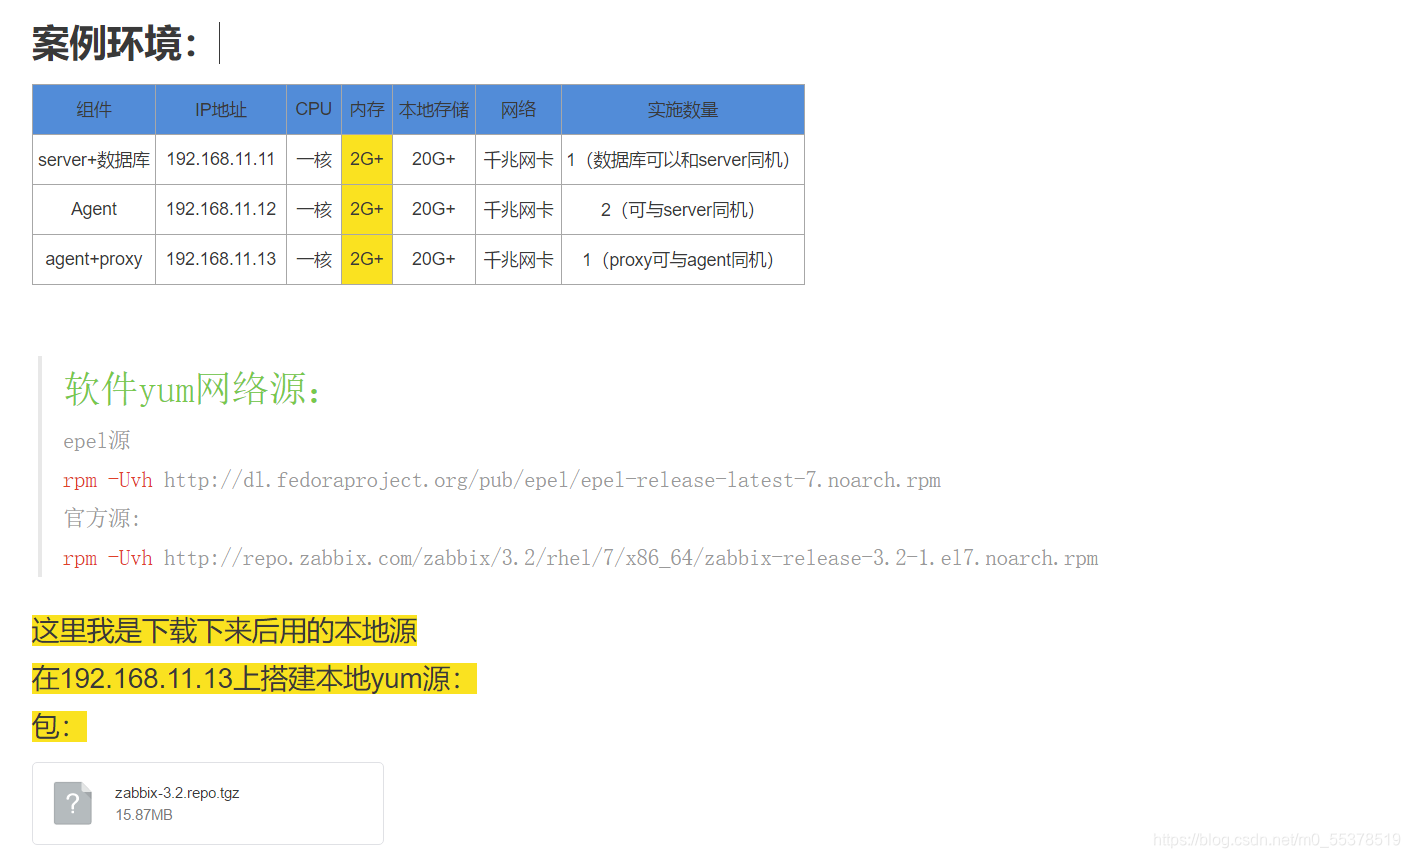Screen dimensions: 1410x858
Task: Click the second rpm -Uvh command
Action: click(x=108, y=558)
